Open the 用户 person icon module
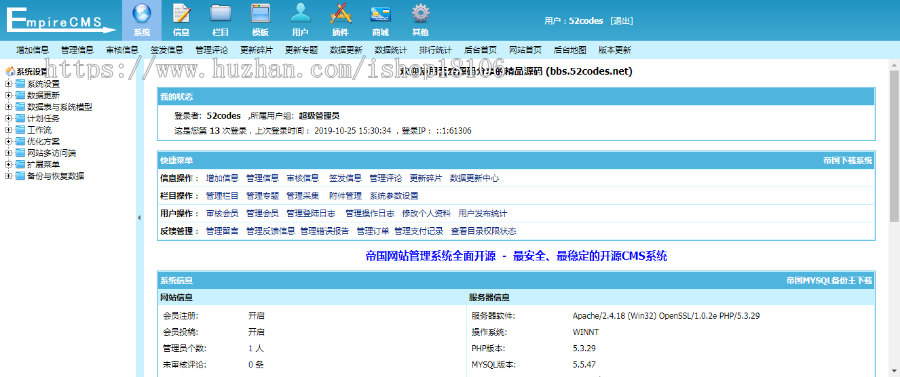The image size is (900, 377). coord(300,20)
